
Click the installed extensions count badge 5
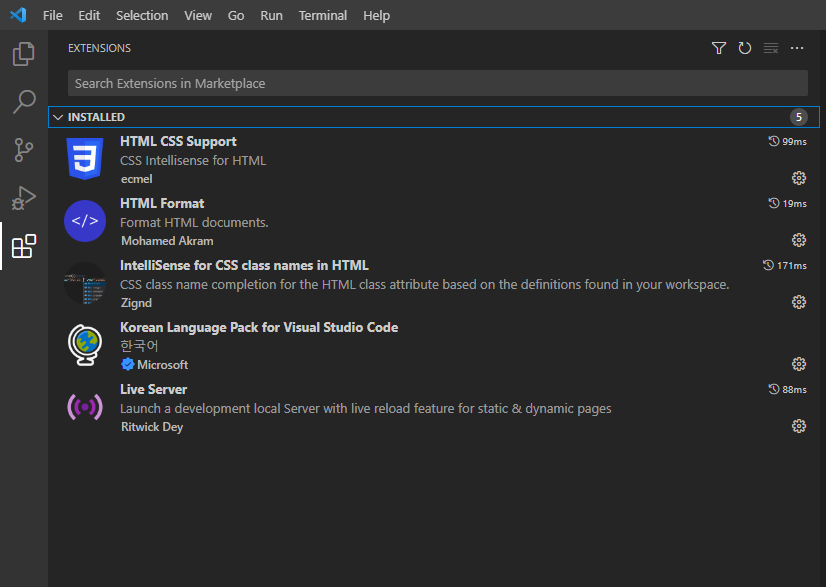[799, 117]
